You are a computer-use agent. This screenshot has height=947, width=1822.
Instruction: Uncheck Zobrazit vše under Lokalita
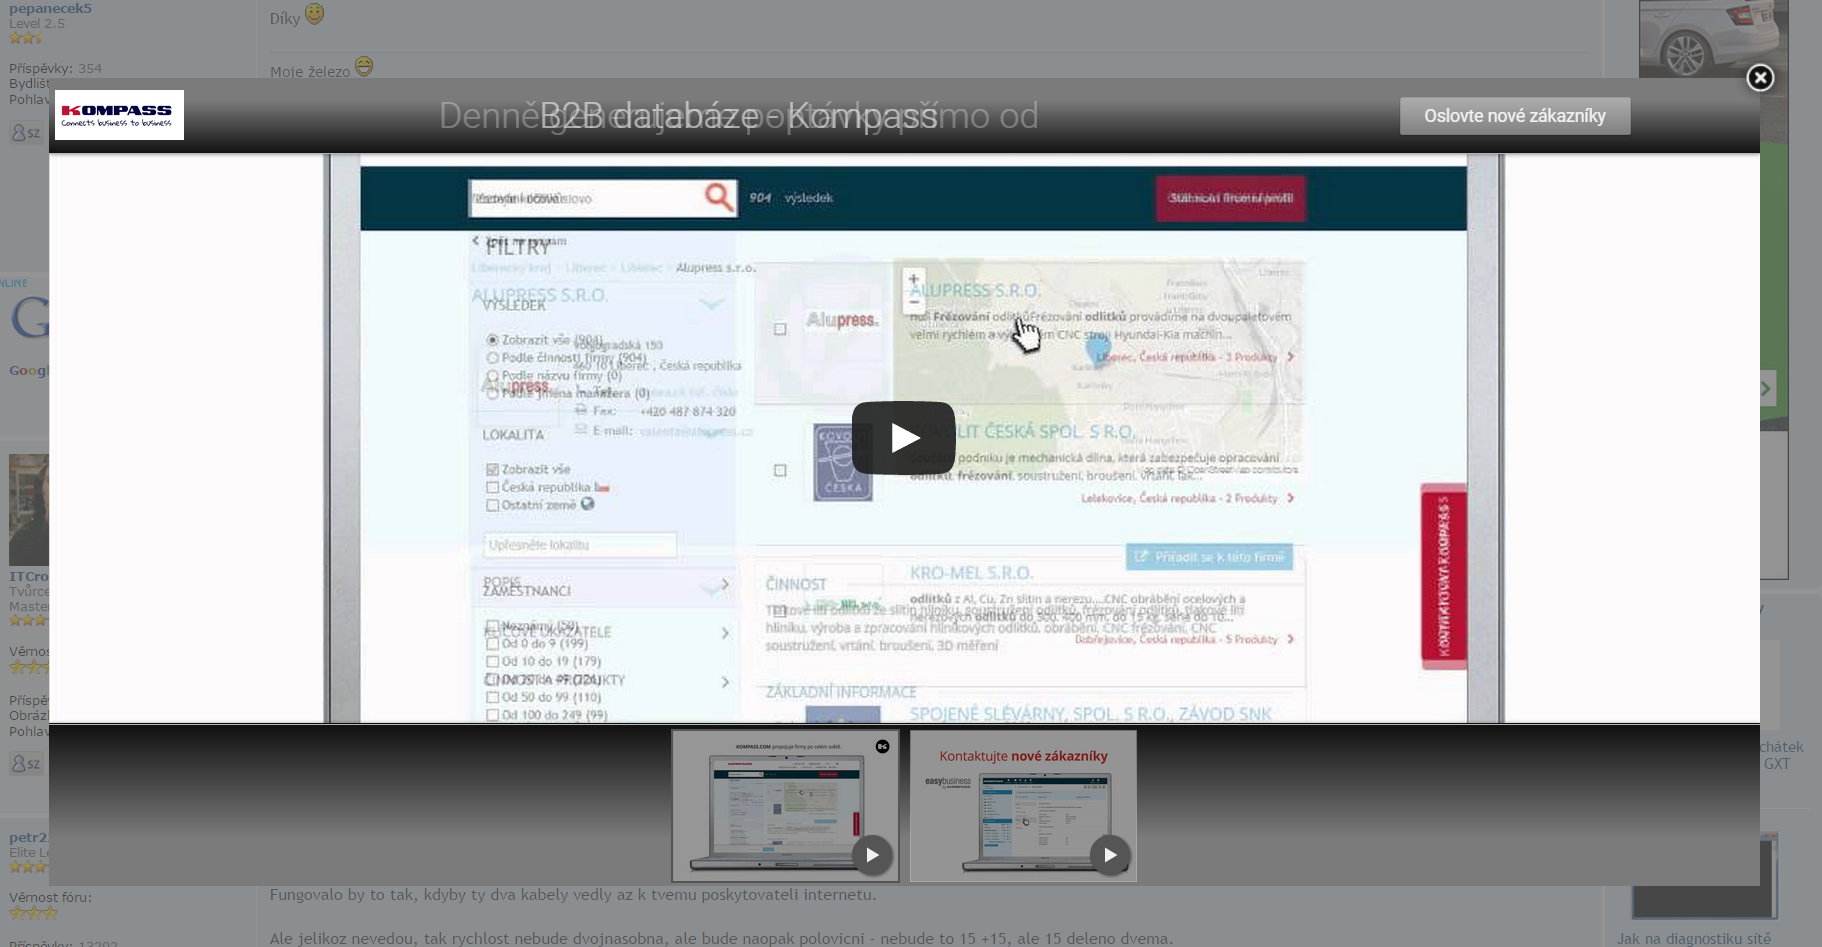click(492, 469)
